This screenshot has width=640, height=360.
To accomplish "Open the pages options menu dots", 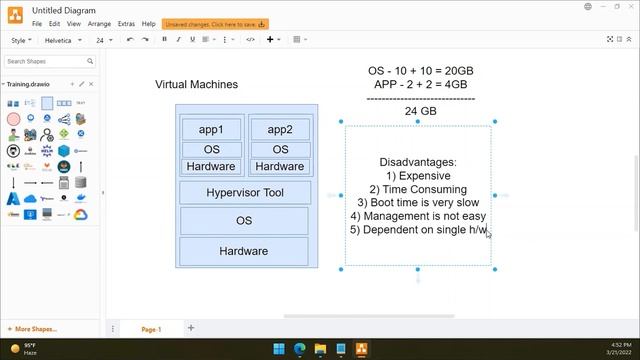I will coord(113,329).
